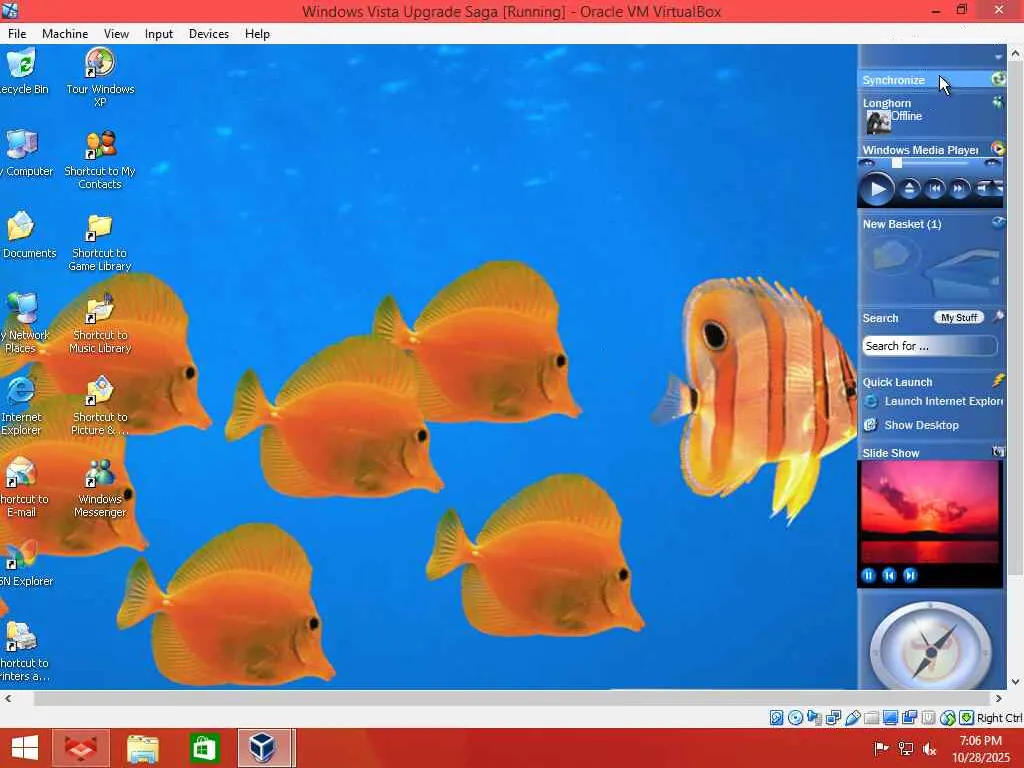Go to next slide show picture
Viewport: 1024px width, 768px height.
(910, 575)
